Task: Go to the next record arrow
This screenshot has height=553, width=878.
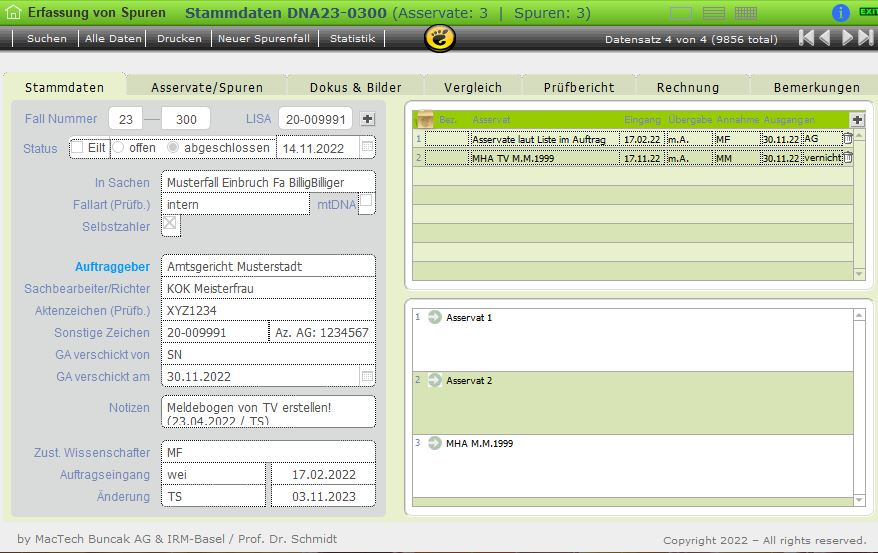Action: click(x=847, y=38)
